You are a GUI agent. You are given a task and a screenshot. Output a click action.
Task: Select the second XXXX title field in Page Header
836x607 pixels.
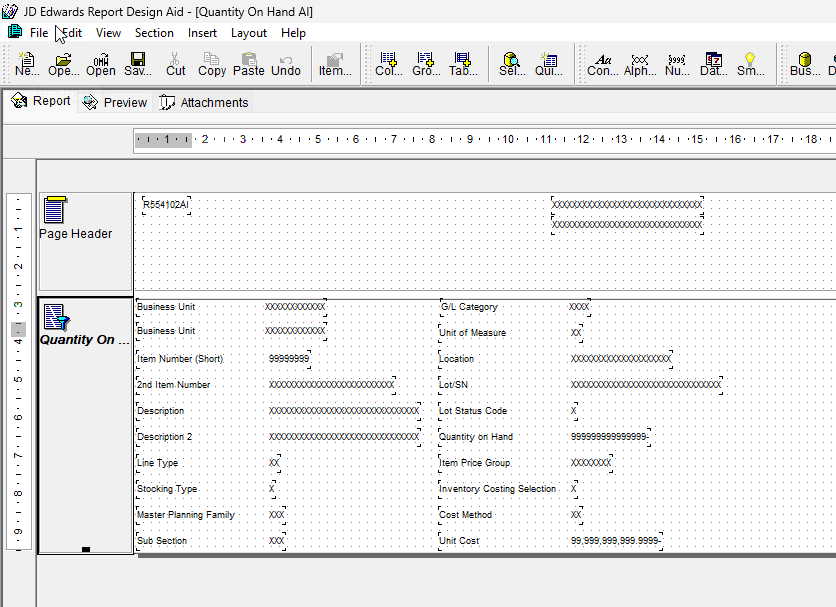(x=627, y=225)
